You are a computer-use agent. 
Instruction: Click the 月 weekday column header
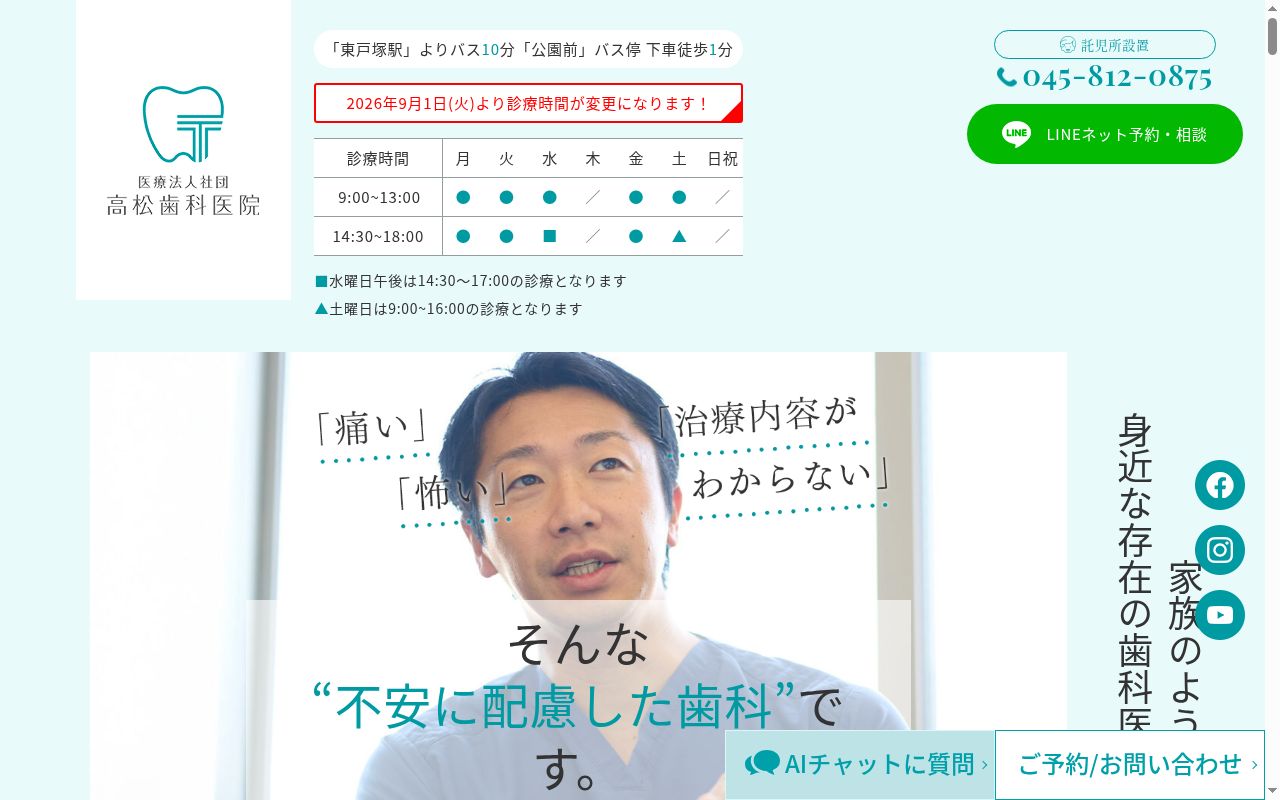point(463,158)
